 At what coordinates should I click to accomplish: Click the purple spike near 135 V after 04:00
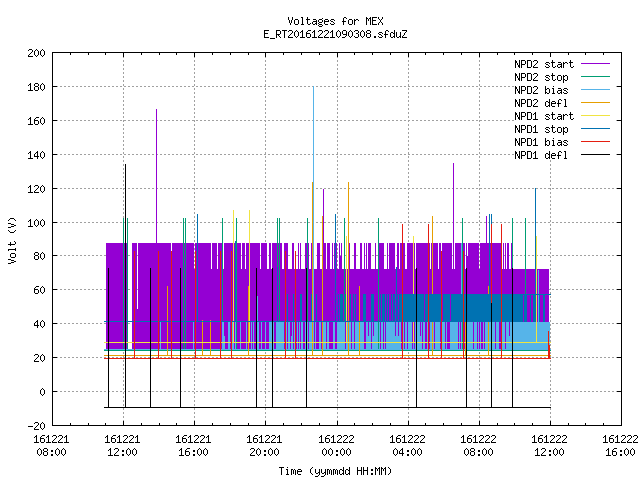click(x=453, y=203)
